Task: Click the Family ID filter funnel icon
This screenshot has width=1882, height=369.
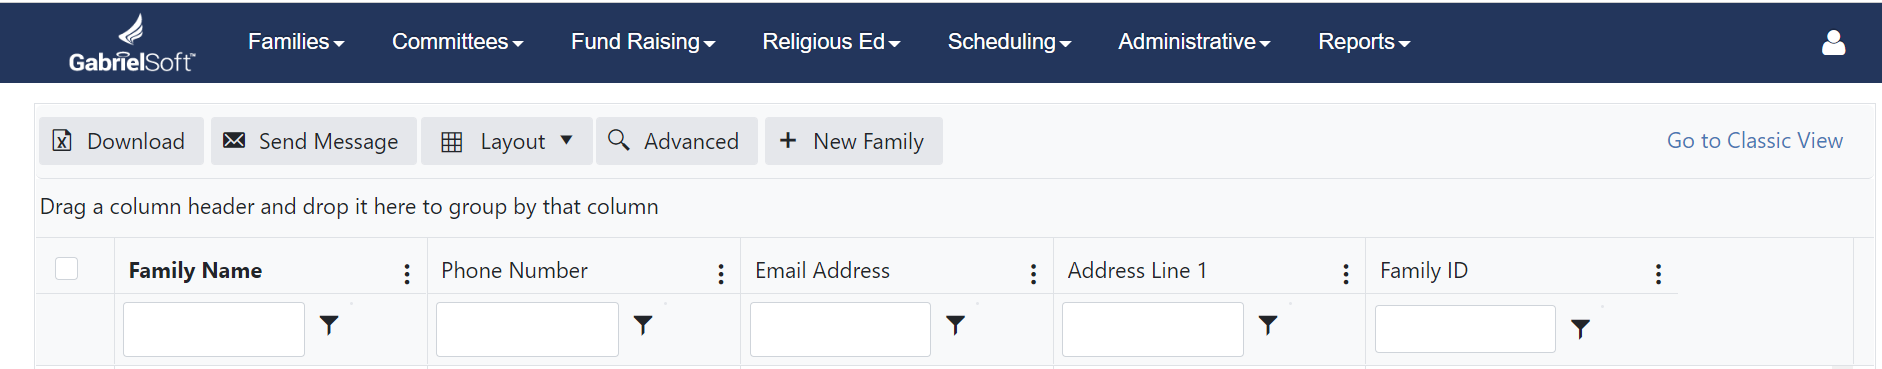Action: (x=1580, y=329)
